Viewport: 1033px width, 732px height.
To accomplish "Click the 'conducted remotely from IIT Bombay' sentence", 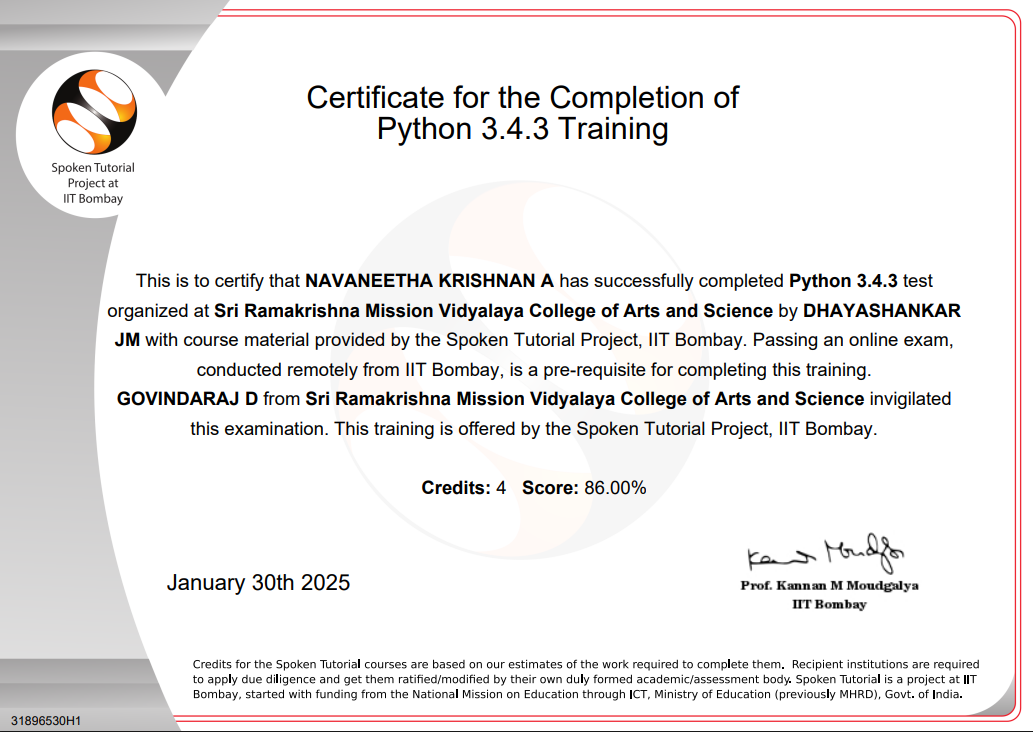I will [534, 370].
